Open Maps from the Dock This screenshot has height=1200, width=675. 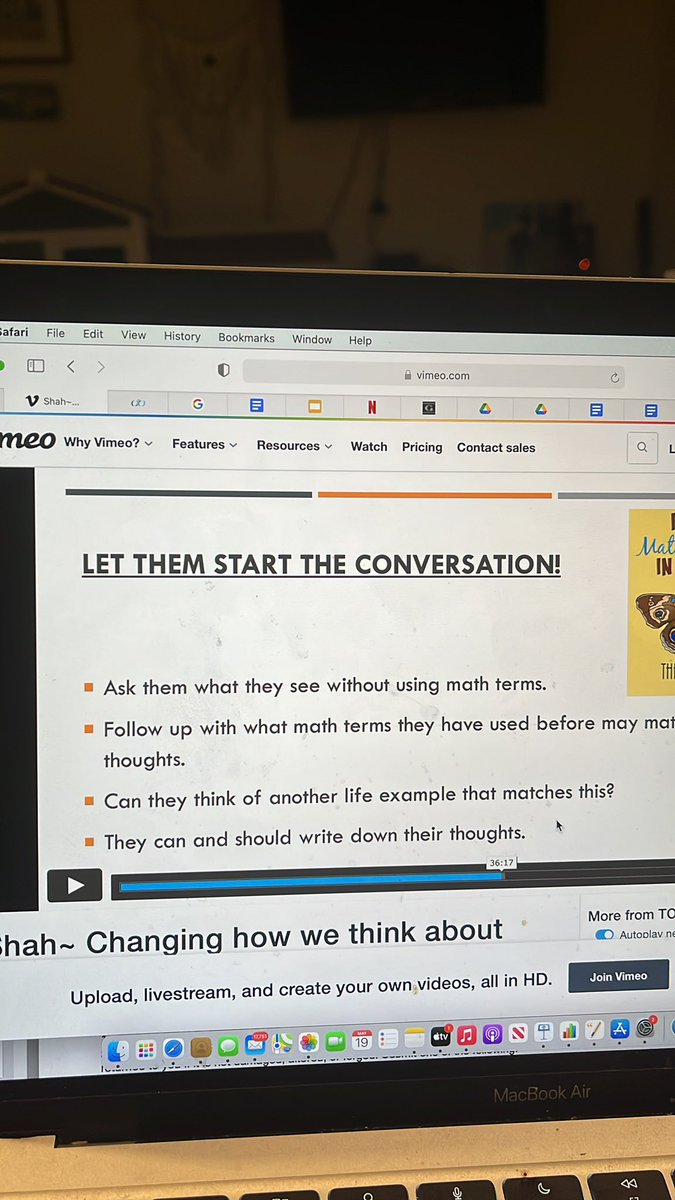(x=282, y=1044)
